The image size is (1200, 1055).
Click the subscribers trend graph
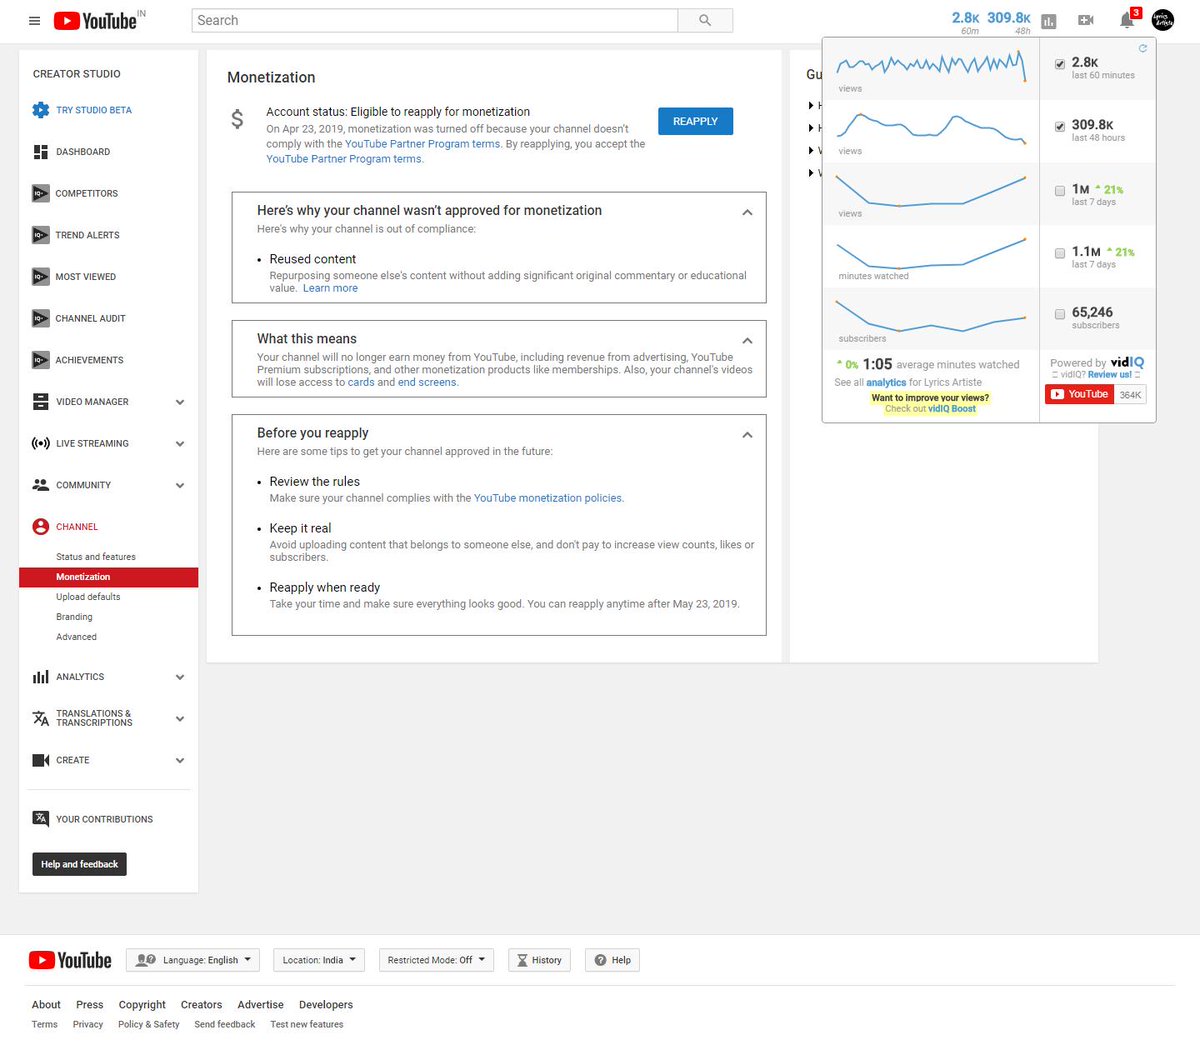point(931,318)
